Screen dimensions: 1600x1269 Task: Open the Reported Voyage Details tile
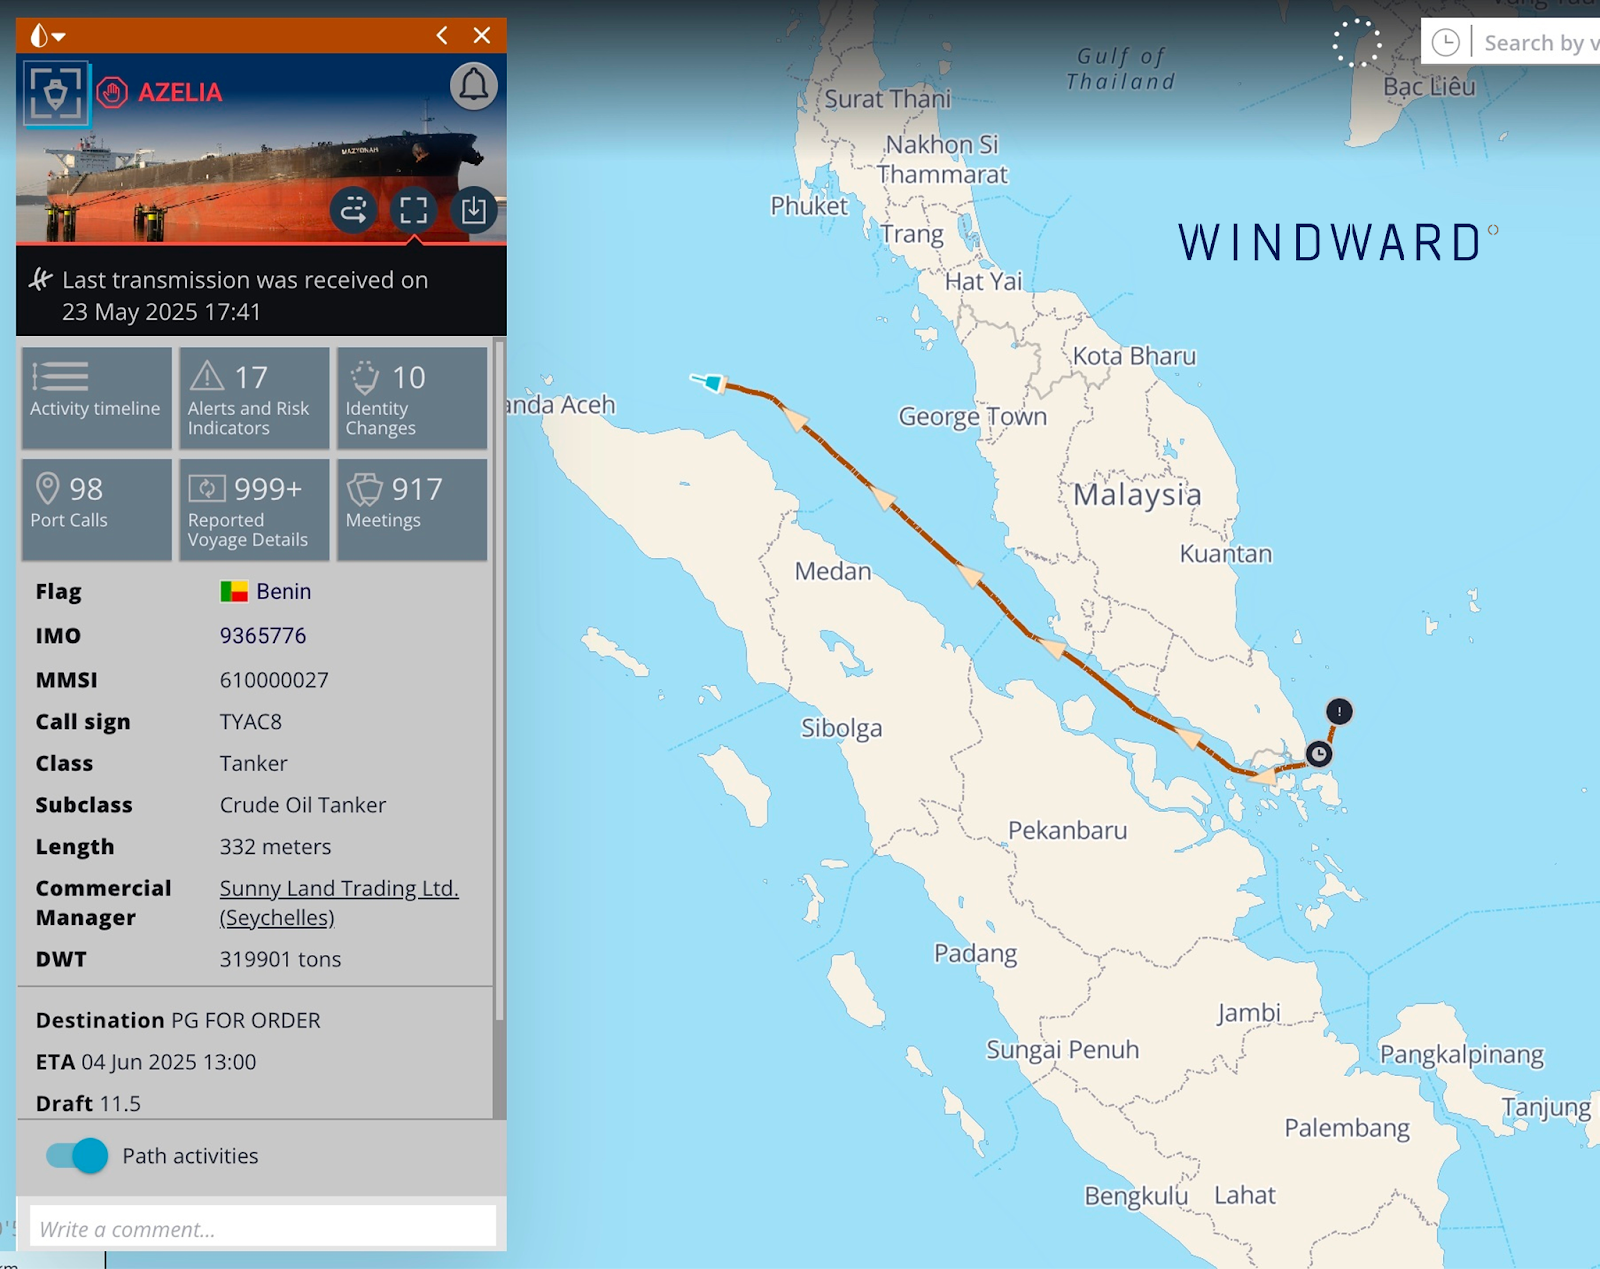click(x=254, y=509)
